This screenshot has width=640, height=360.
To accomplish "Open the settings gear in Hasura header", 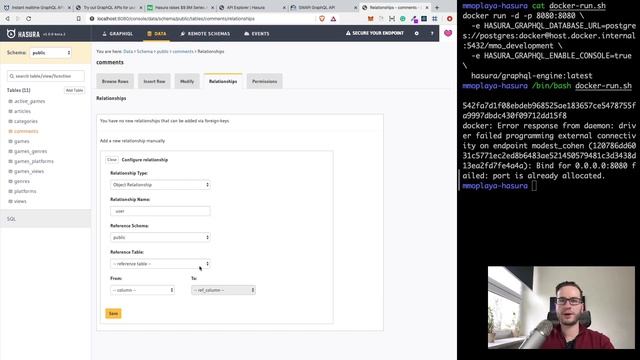I will pyautogui.click(x=416, y=33).
